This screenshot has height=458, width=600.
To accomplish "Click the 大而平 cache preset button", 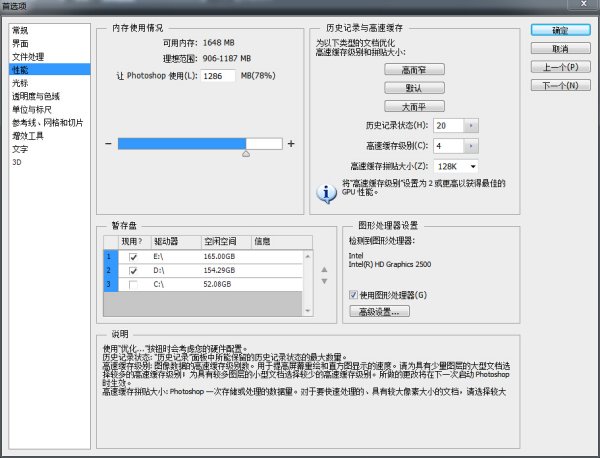I will click(x=414, y=106).
